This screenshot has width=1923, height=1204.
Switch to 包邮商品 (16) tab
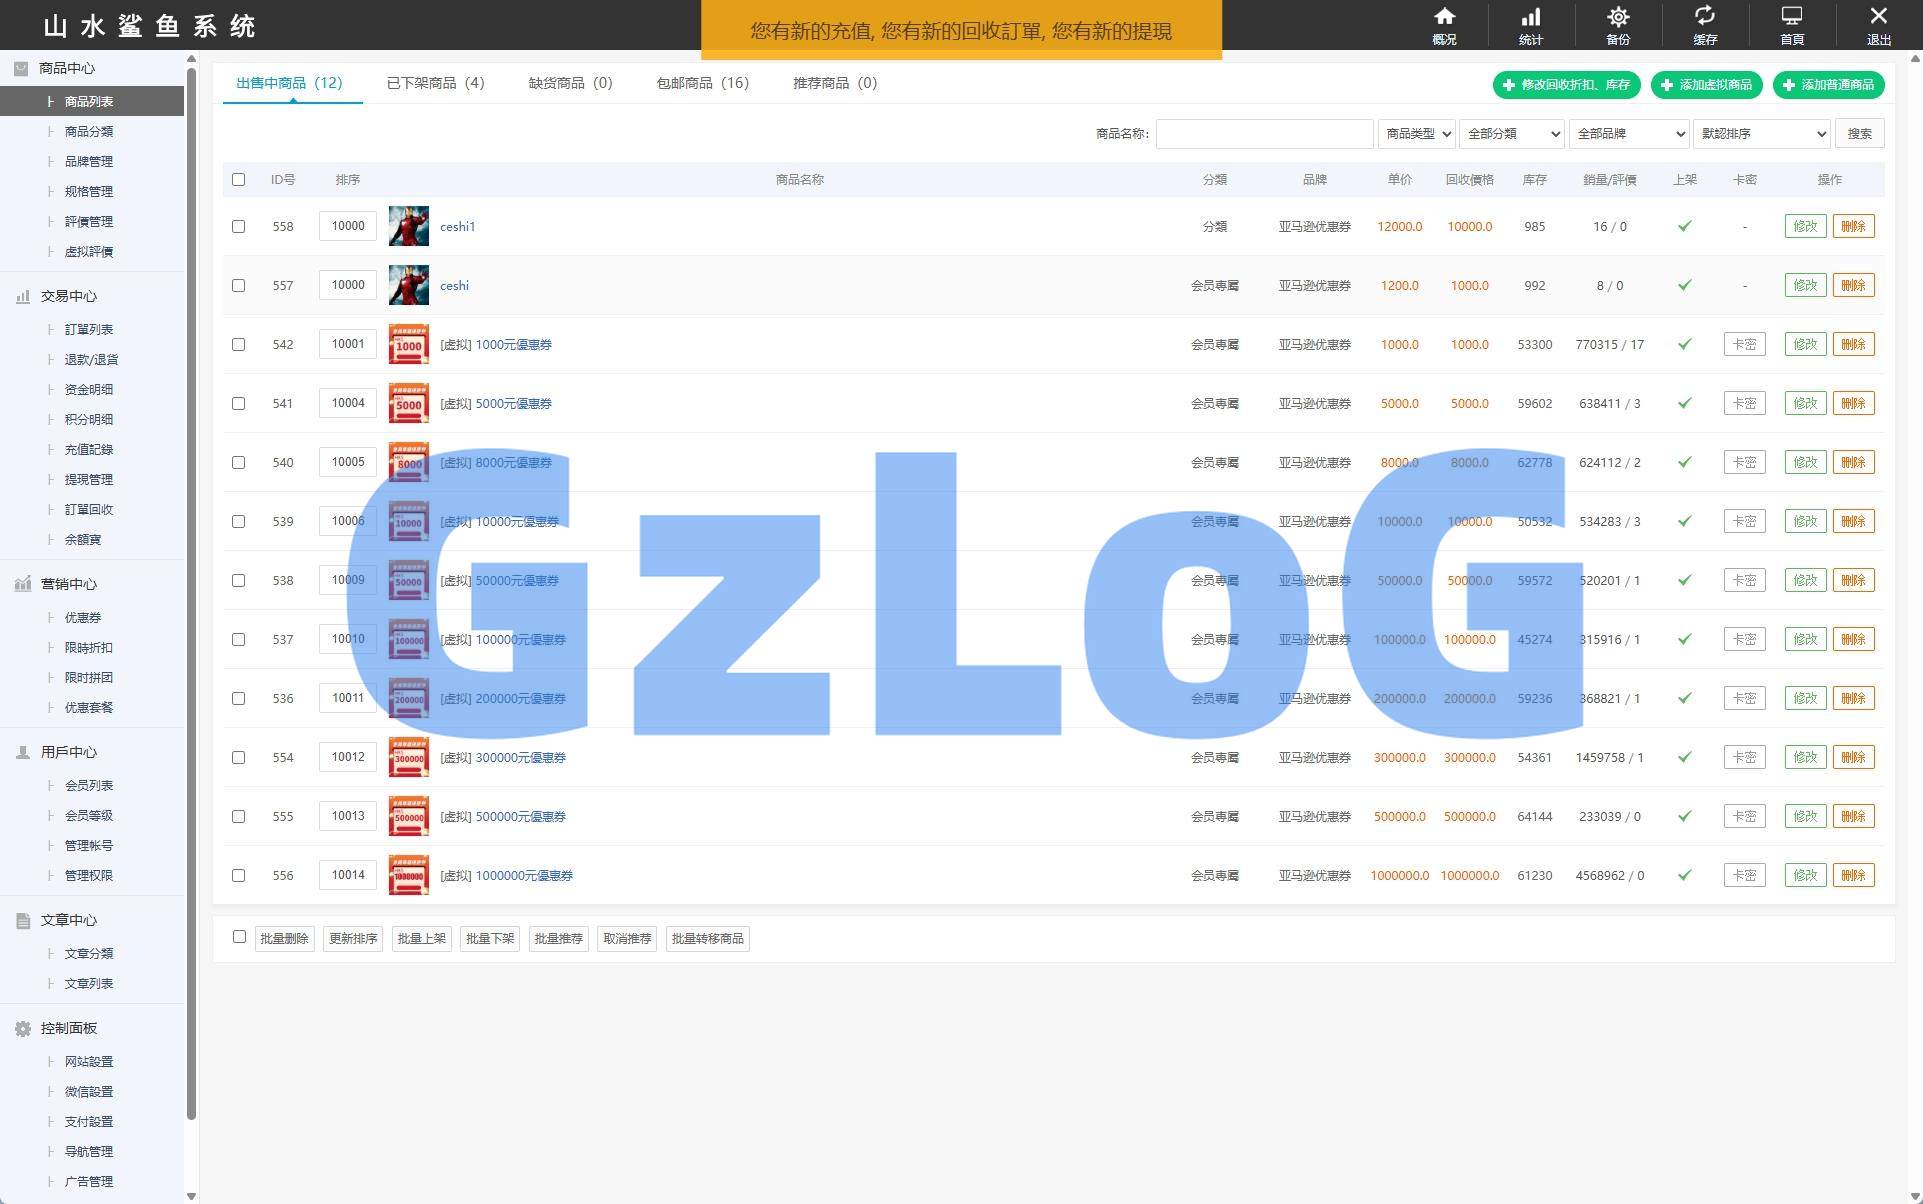(x=702, y=83)
